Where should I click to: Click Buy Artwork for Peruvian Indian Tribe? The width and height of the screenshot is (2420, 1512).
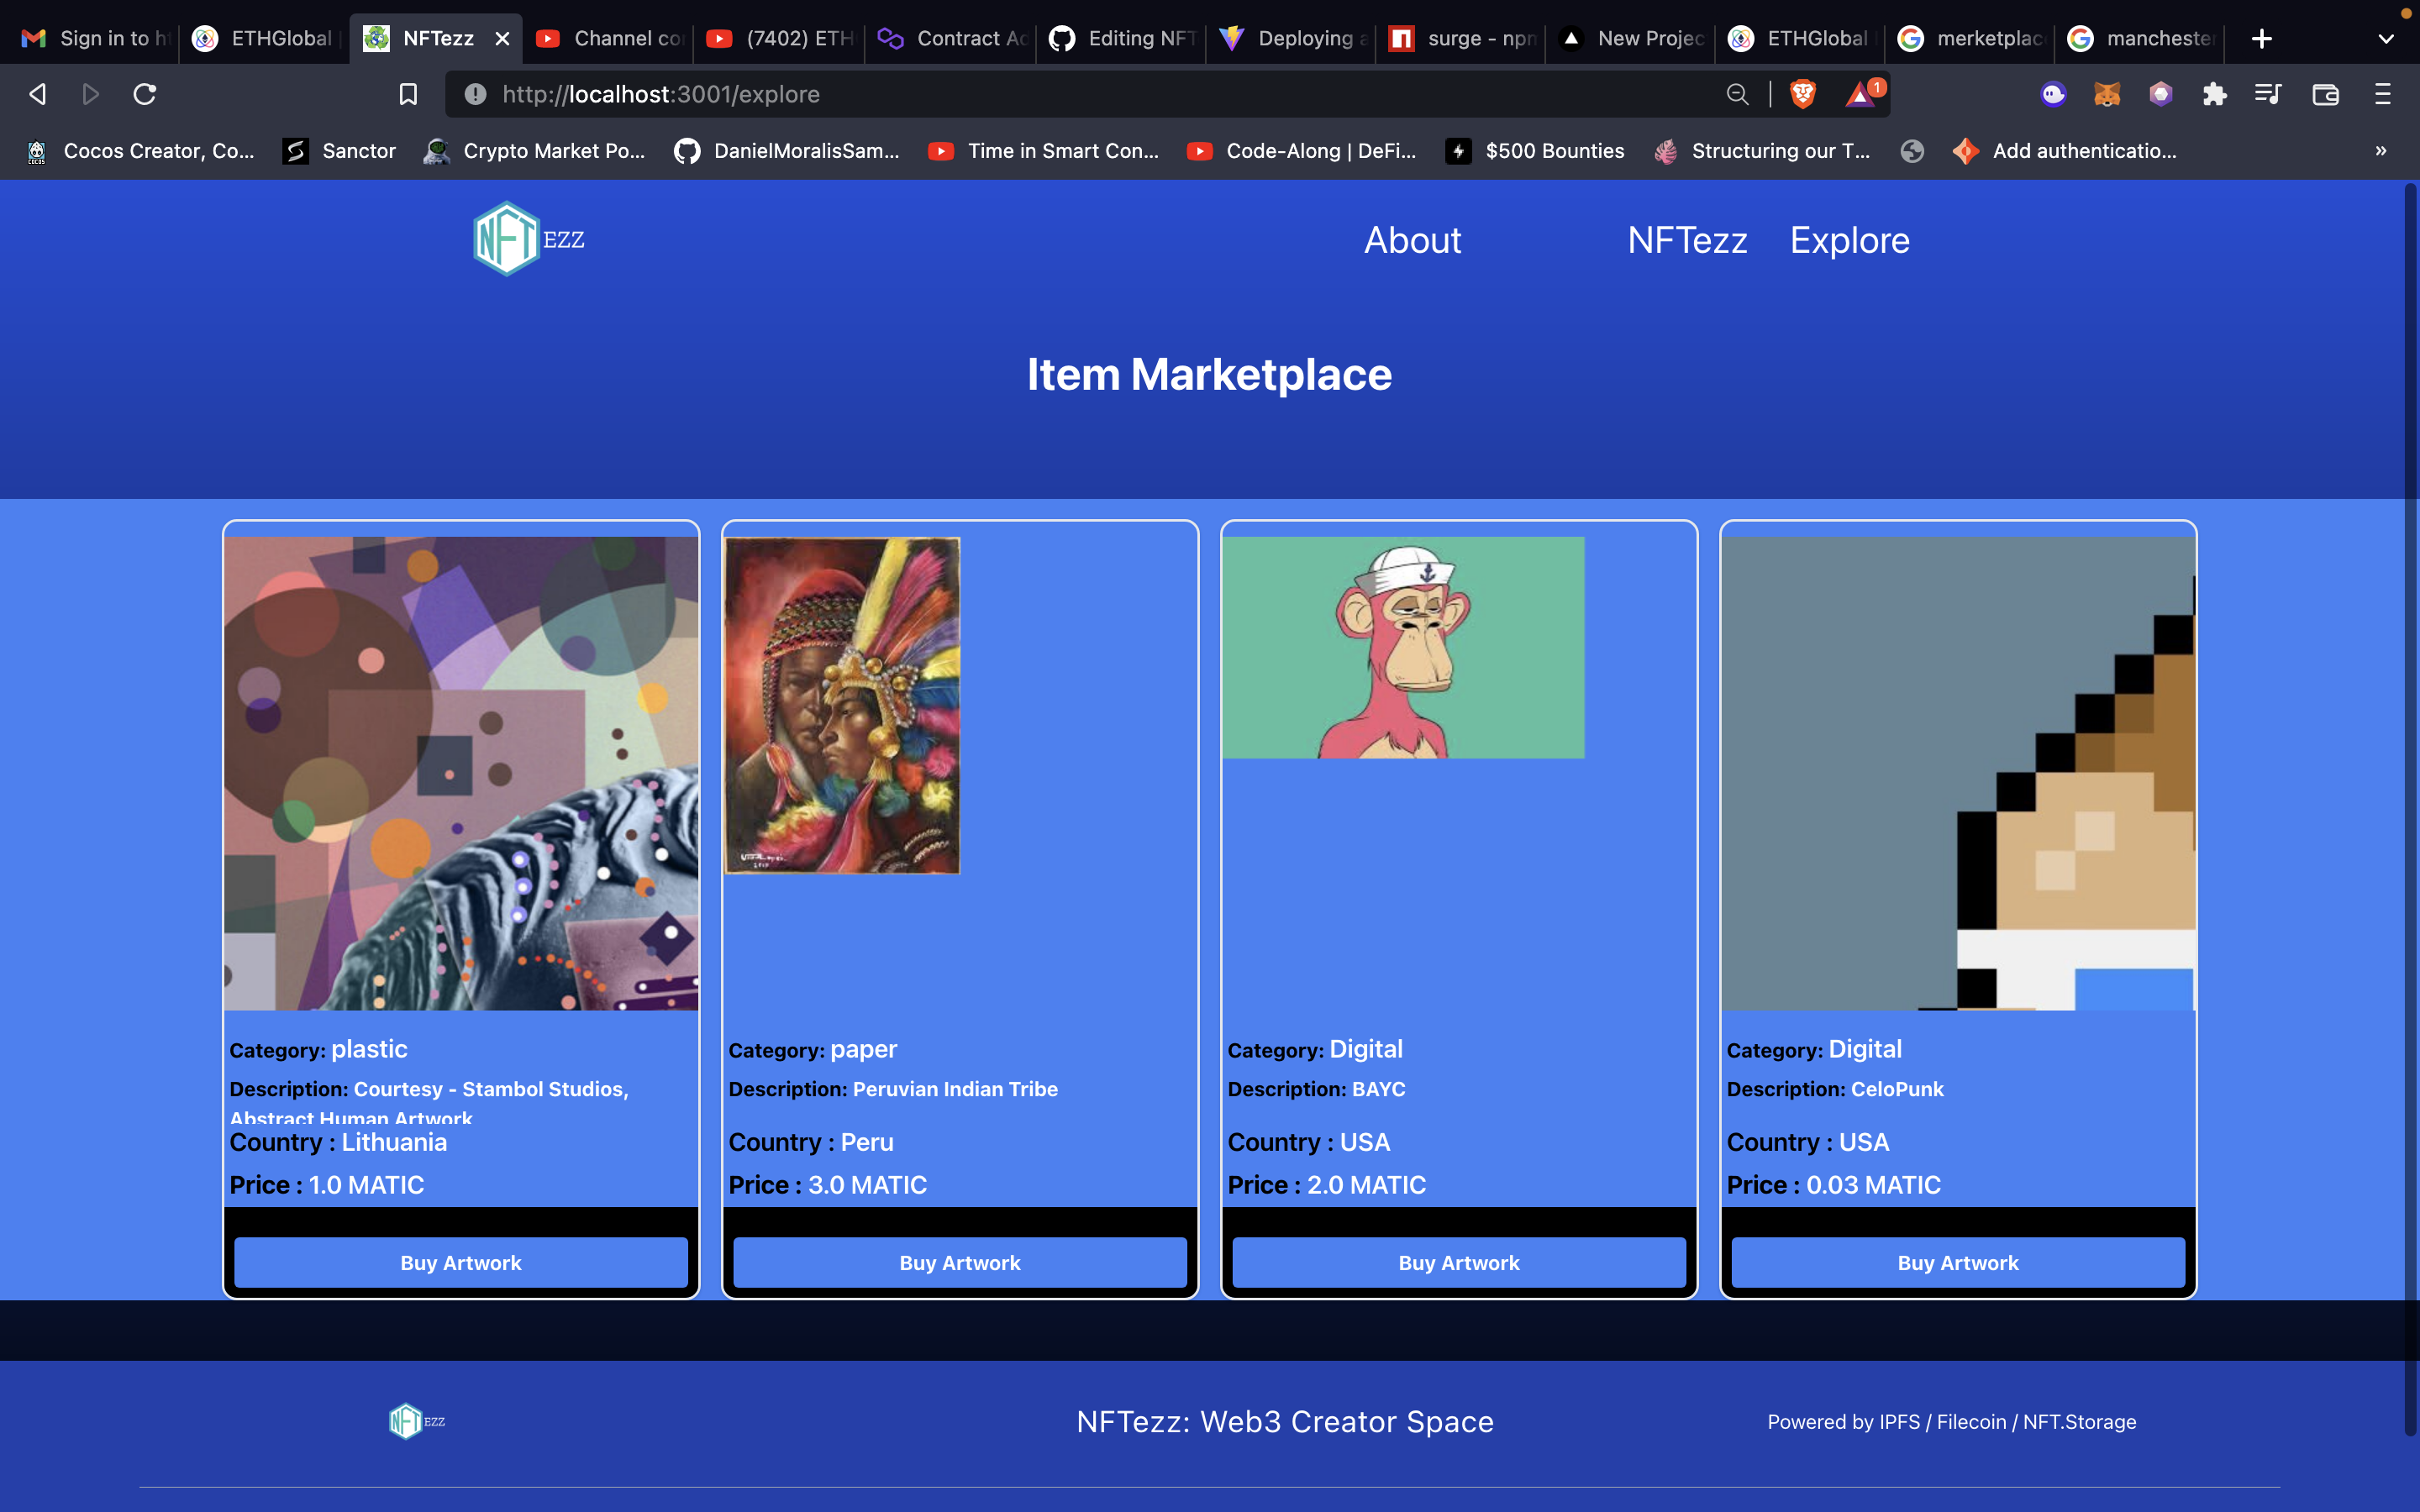(959, 1262)
